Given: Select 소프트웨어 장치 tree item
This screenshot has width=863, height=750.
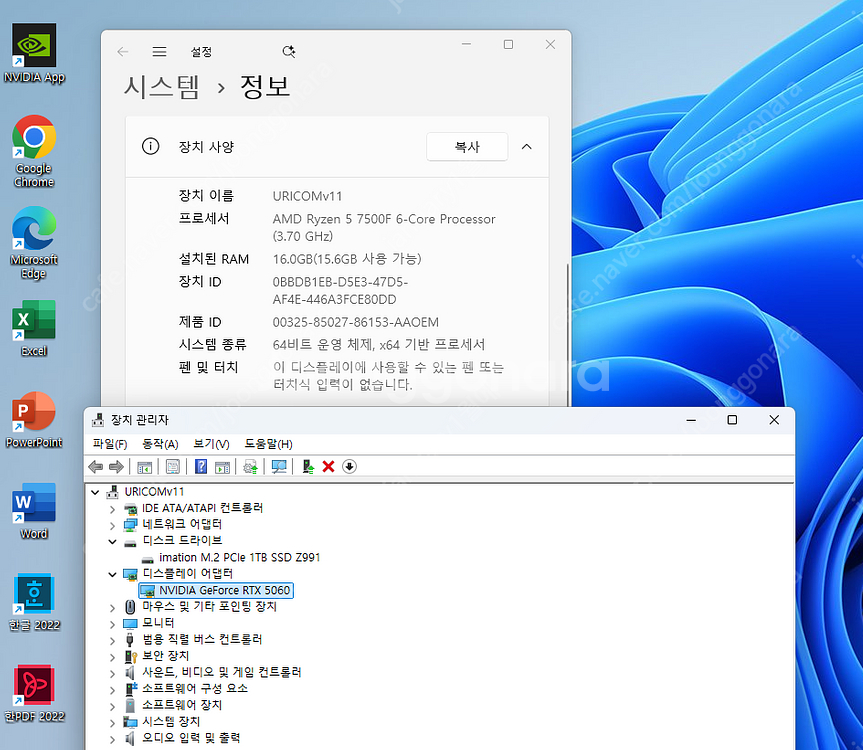Looking at the screenshot, I should point(182,705).
